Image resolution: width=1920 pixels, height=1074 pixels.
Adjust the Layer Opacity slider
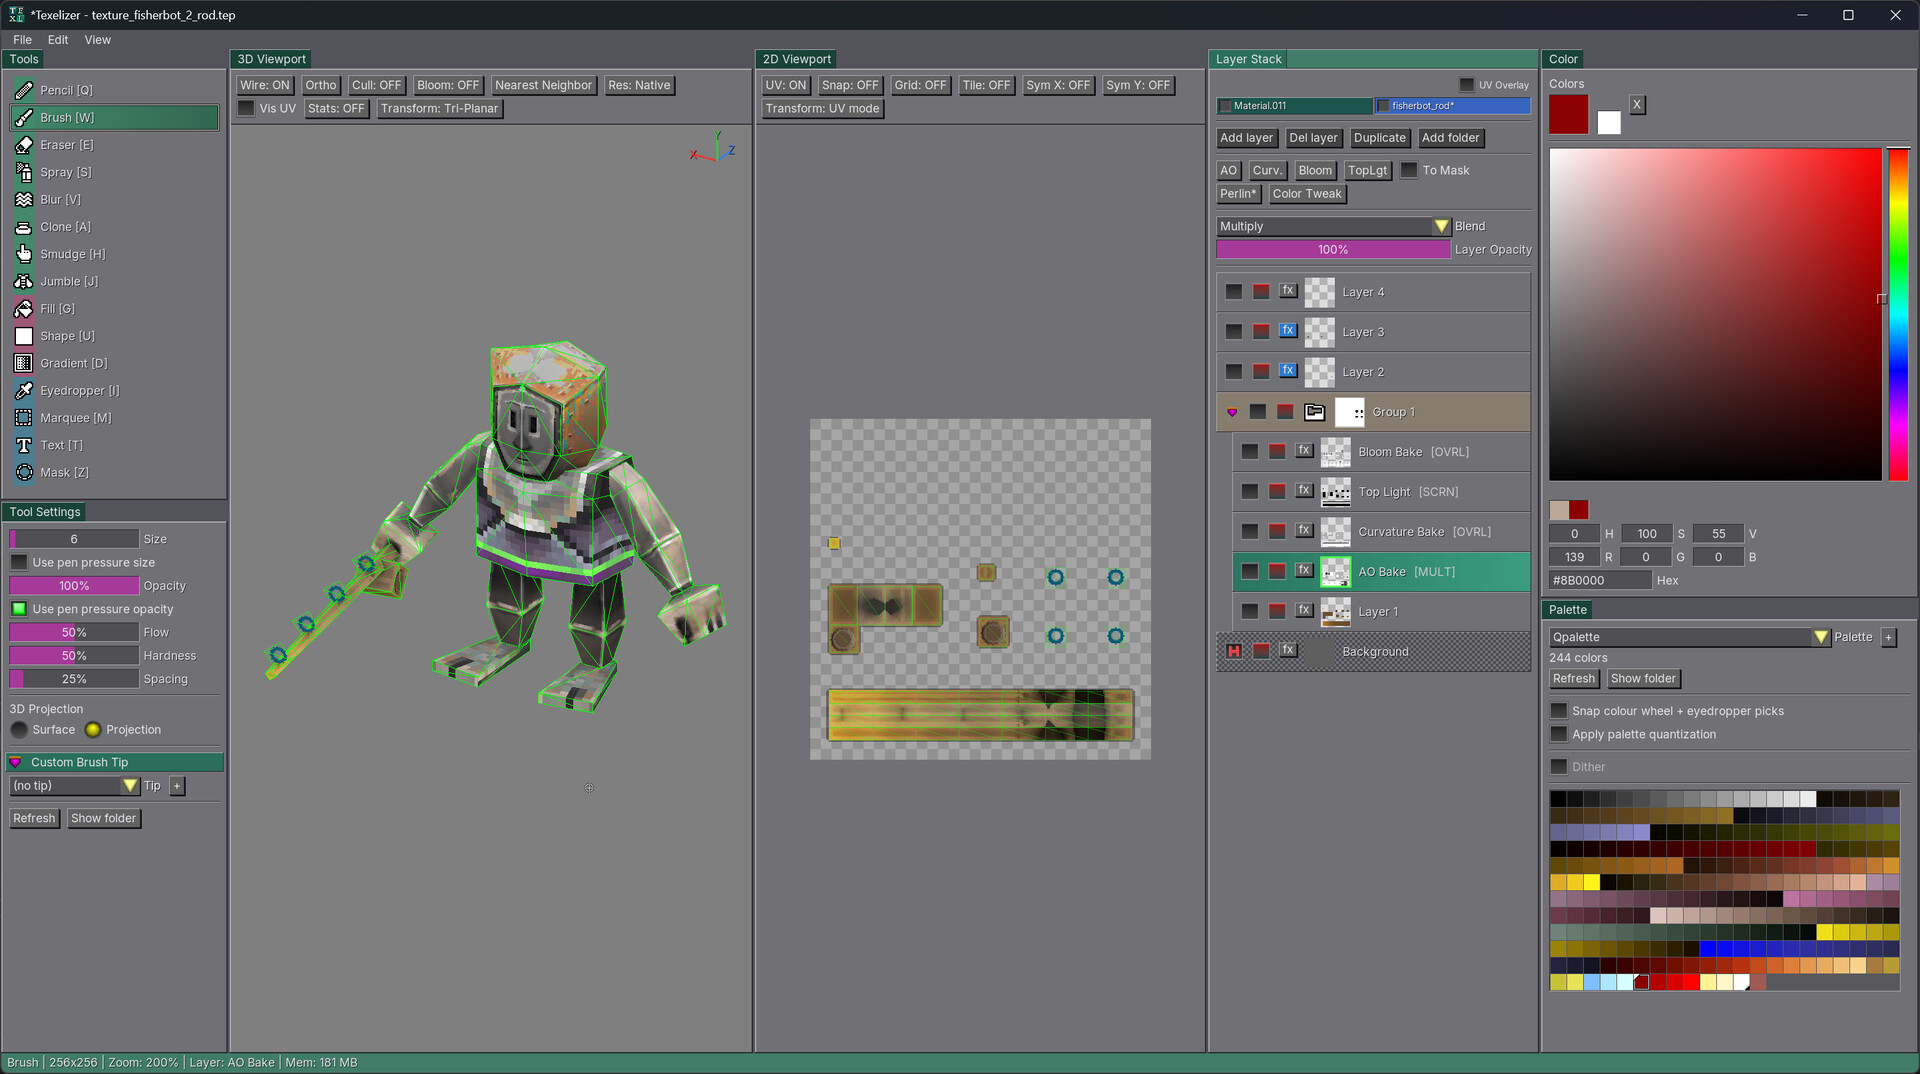(x=1333, y=250)
